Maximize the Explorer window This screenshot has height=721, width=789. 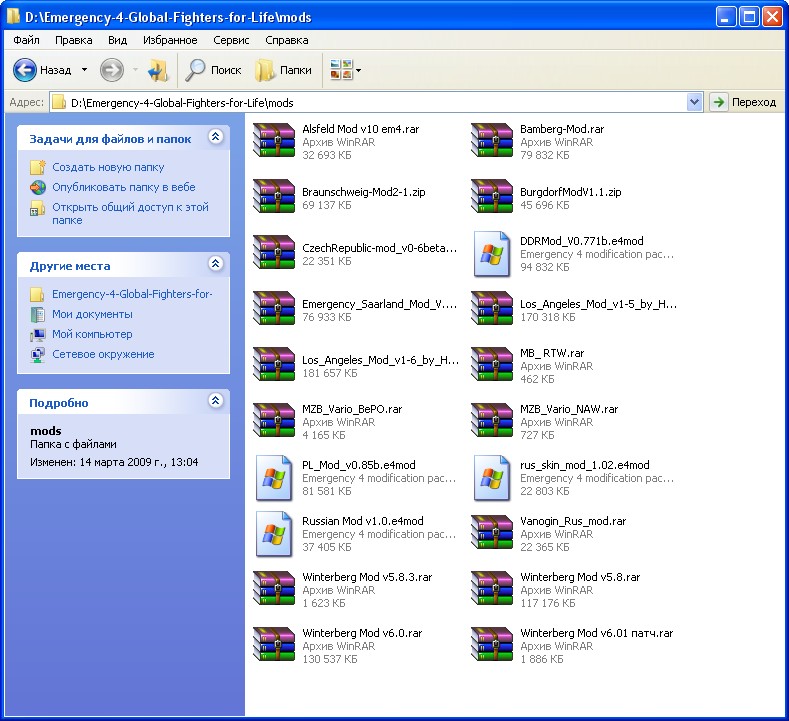(x=749, y=17)
